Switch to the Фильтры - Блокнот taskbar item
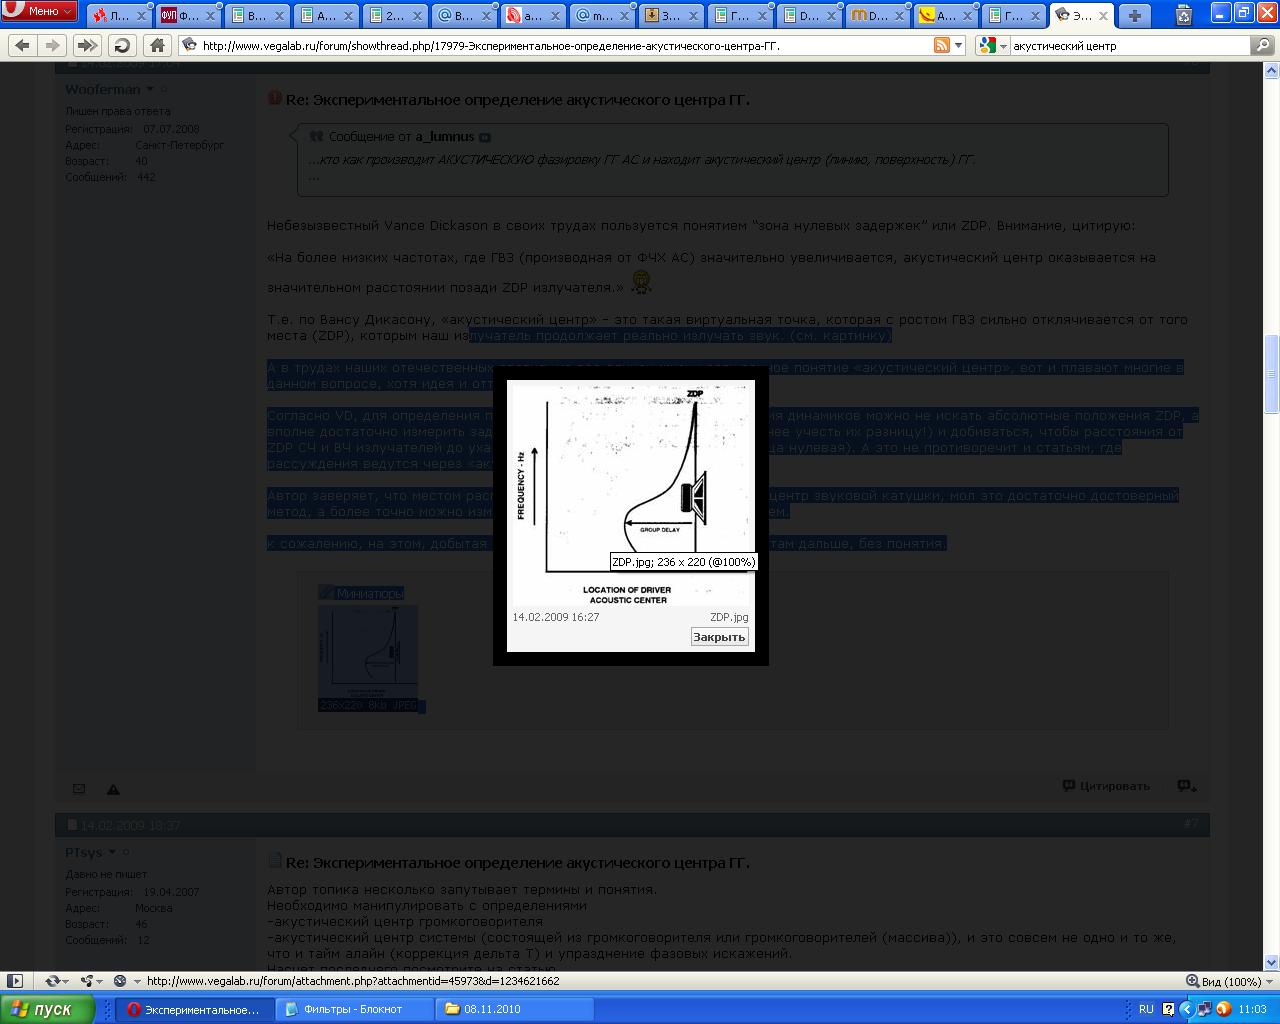The image size is (1280, 1024). [x=352, y=1009]
